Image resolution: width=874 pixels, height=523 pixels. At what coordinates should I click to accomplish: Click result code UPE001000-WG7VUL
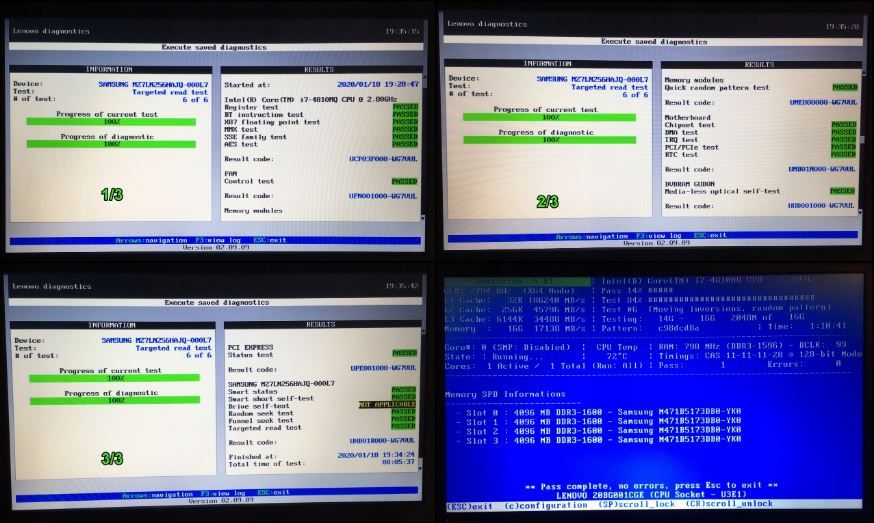click(383, 369)
